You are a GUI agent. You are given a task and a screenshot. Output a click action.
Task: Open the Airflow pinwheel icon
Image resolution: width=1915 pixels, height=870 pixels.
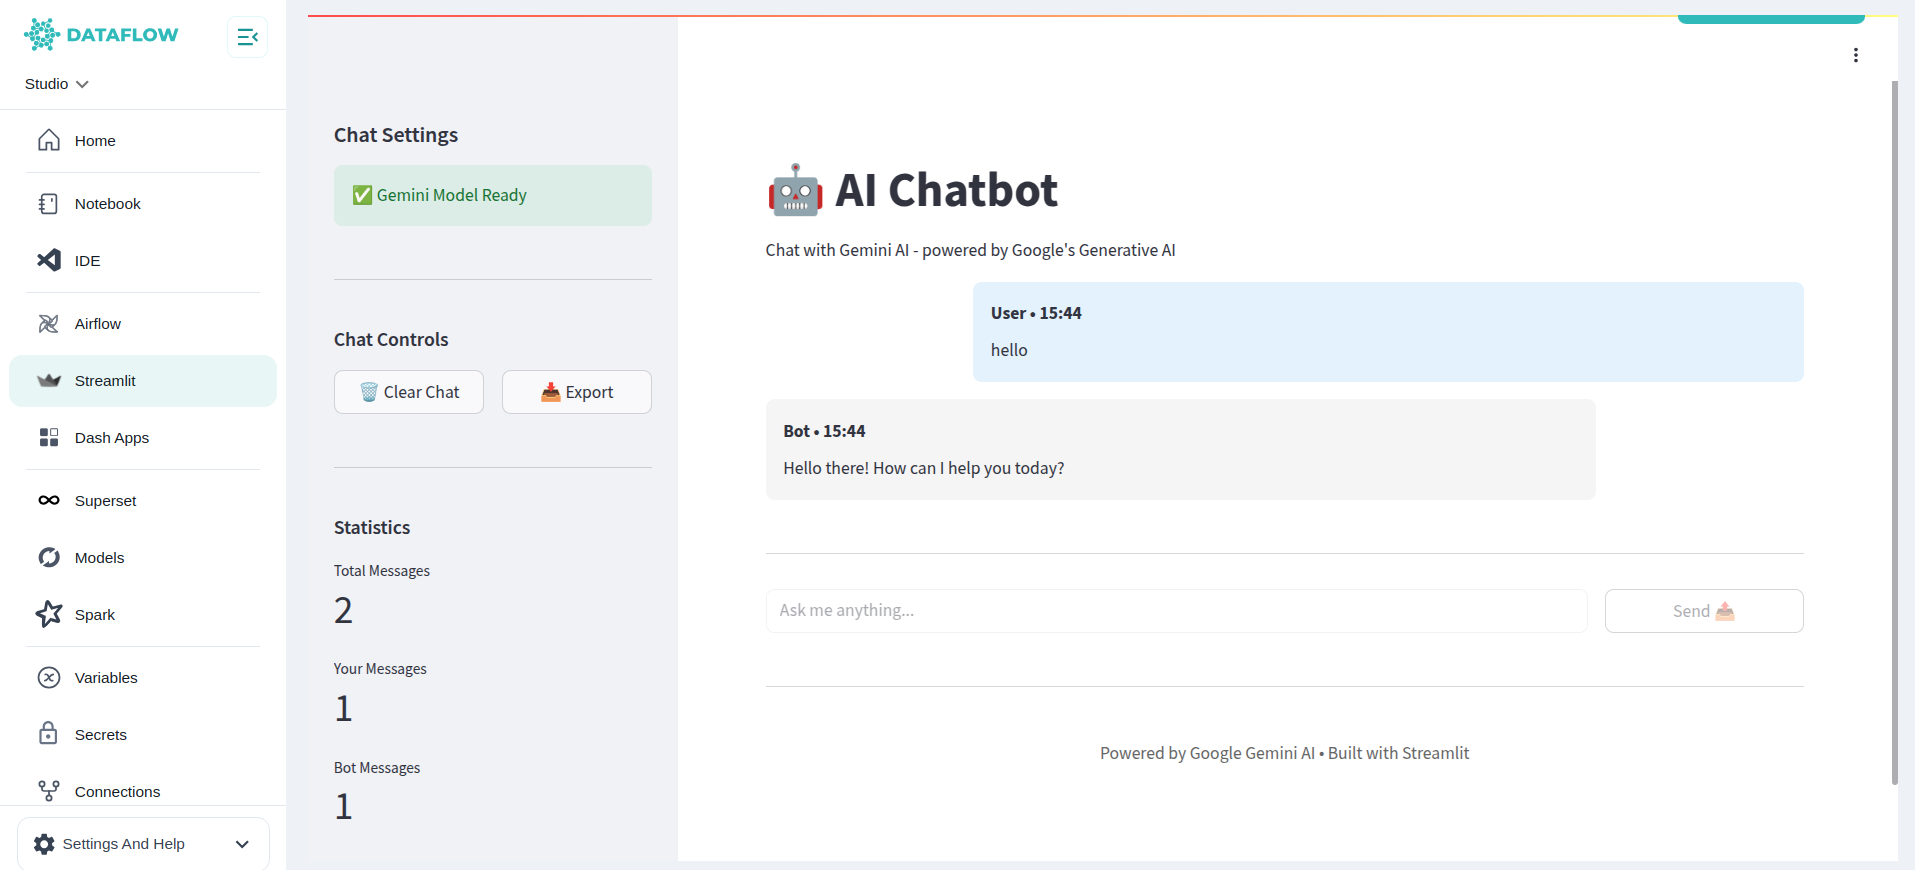[x=49, y=323]
